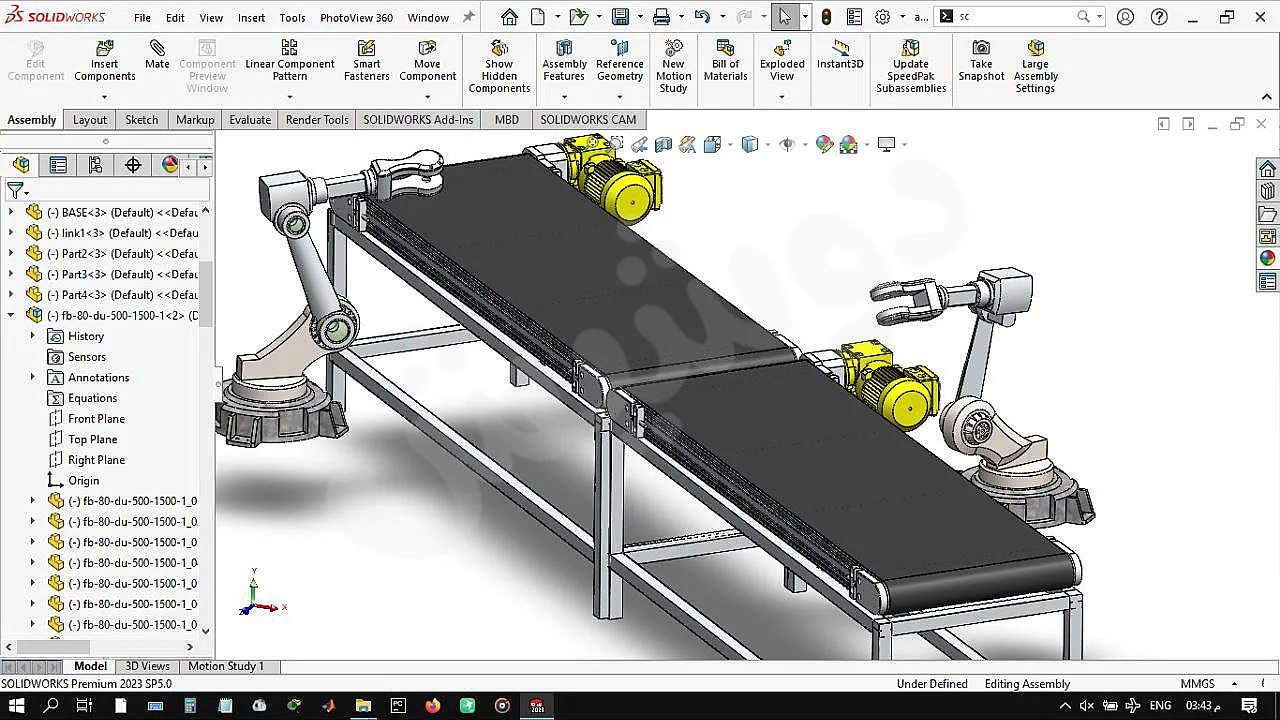Open Reference Geometry dropdown arrow

(x=620, y=97)
